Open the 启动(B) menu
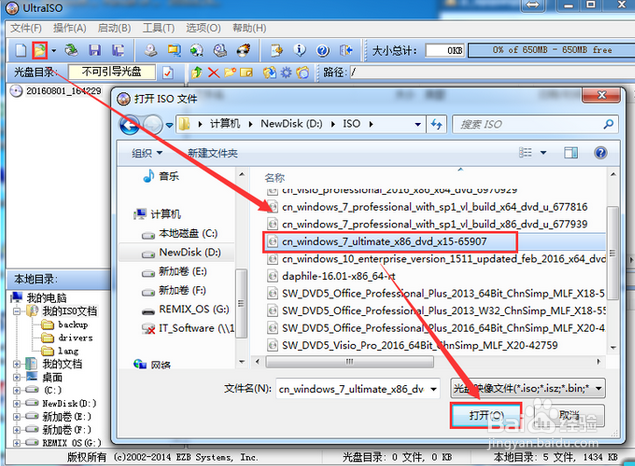The image size is (635, 466). pyautogui.click(x=114, y=28)
